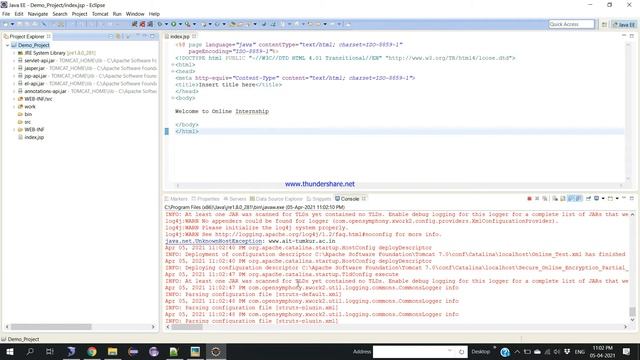Click the Open Perspective icon
Image resolution: width=640 pixels, height=360 pixels.
pos(604,24)
